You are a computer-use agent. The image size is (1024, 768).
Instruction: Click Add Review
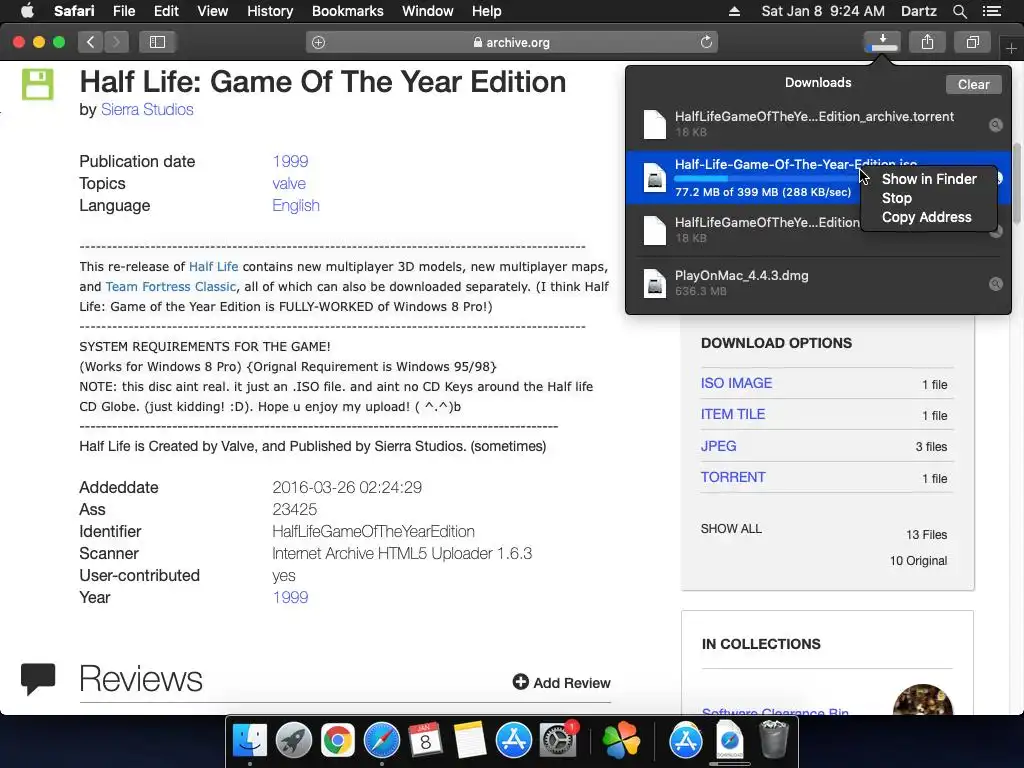tap(562, 682)
